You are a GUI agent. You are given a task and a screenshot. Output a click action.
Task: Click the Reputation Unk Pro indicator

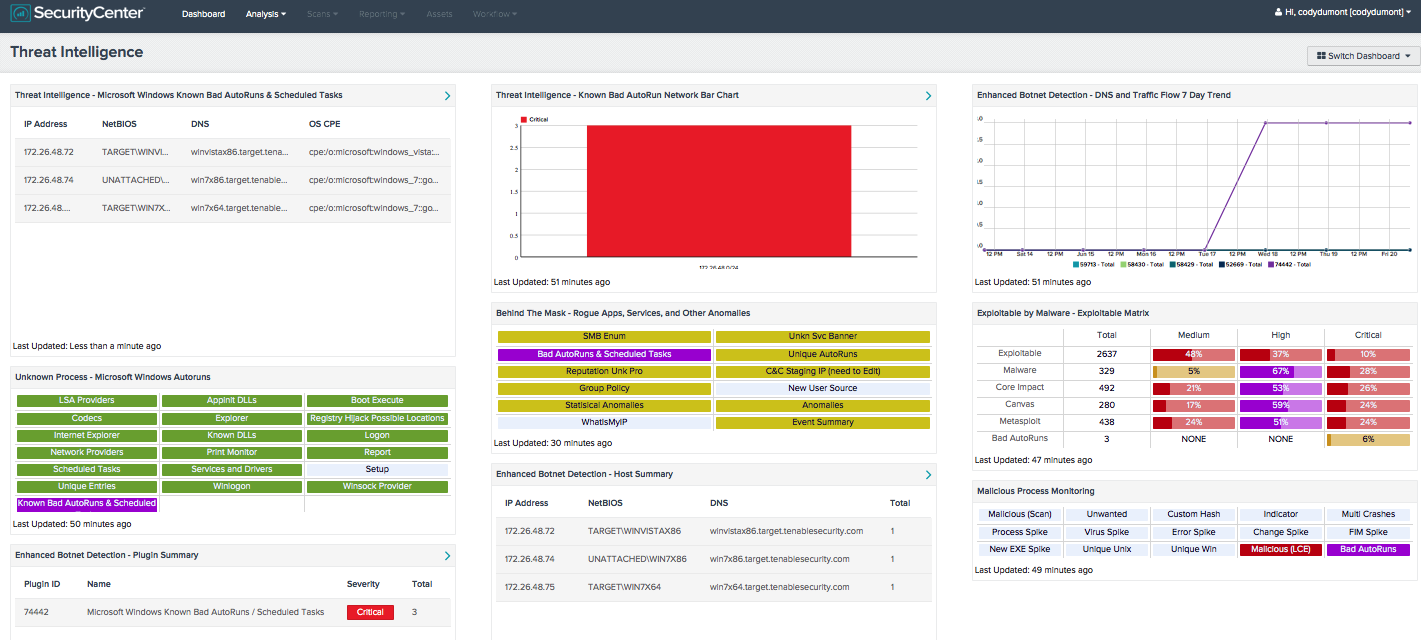pyautogui.click(x=604, y=371)
